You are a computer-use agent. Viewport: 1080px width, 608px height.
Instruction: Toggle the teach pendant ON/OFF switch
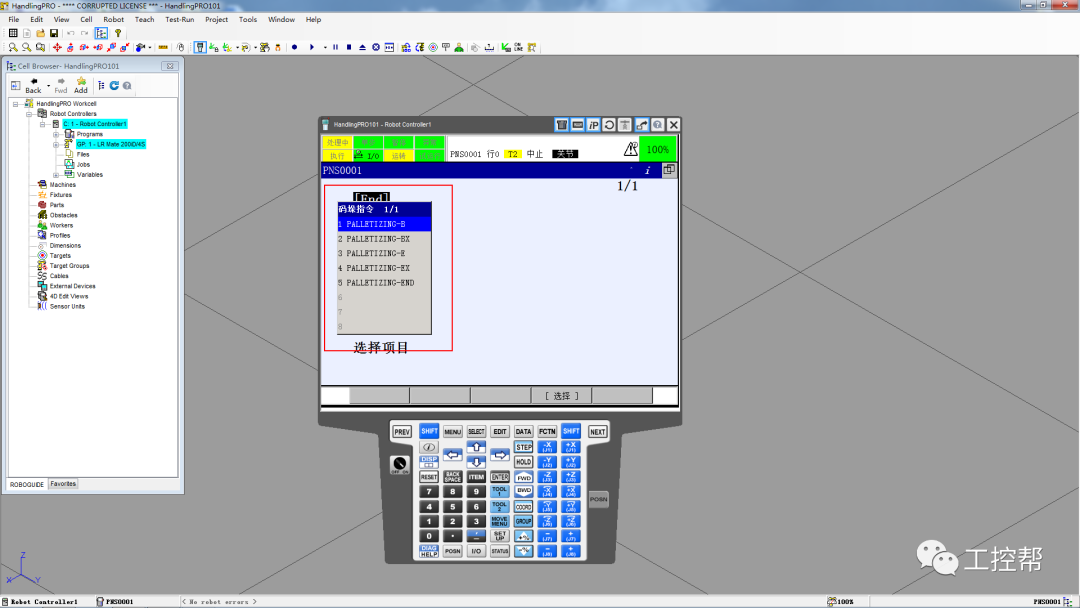point(400,465)
